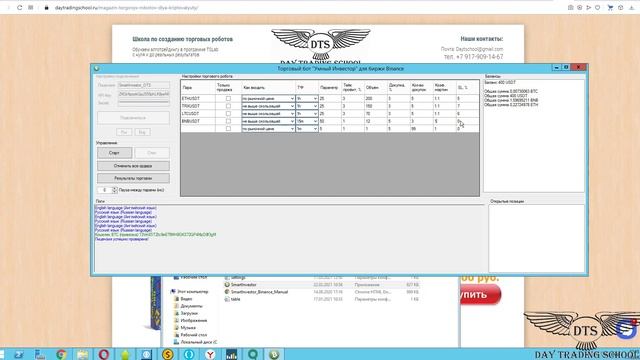This screenshot has width=640, height=360.
Task: Click the Старт button
Action: coord(114,153)
